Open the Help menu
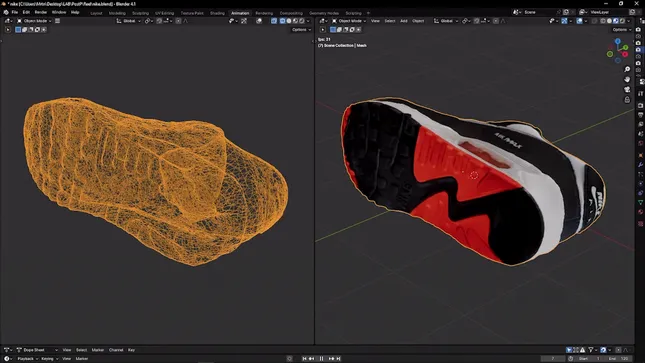 pos(75,12)
